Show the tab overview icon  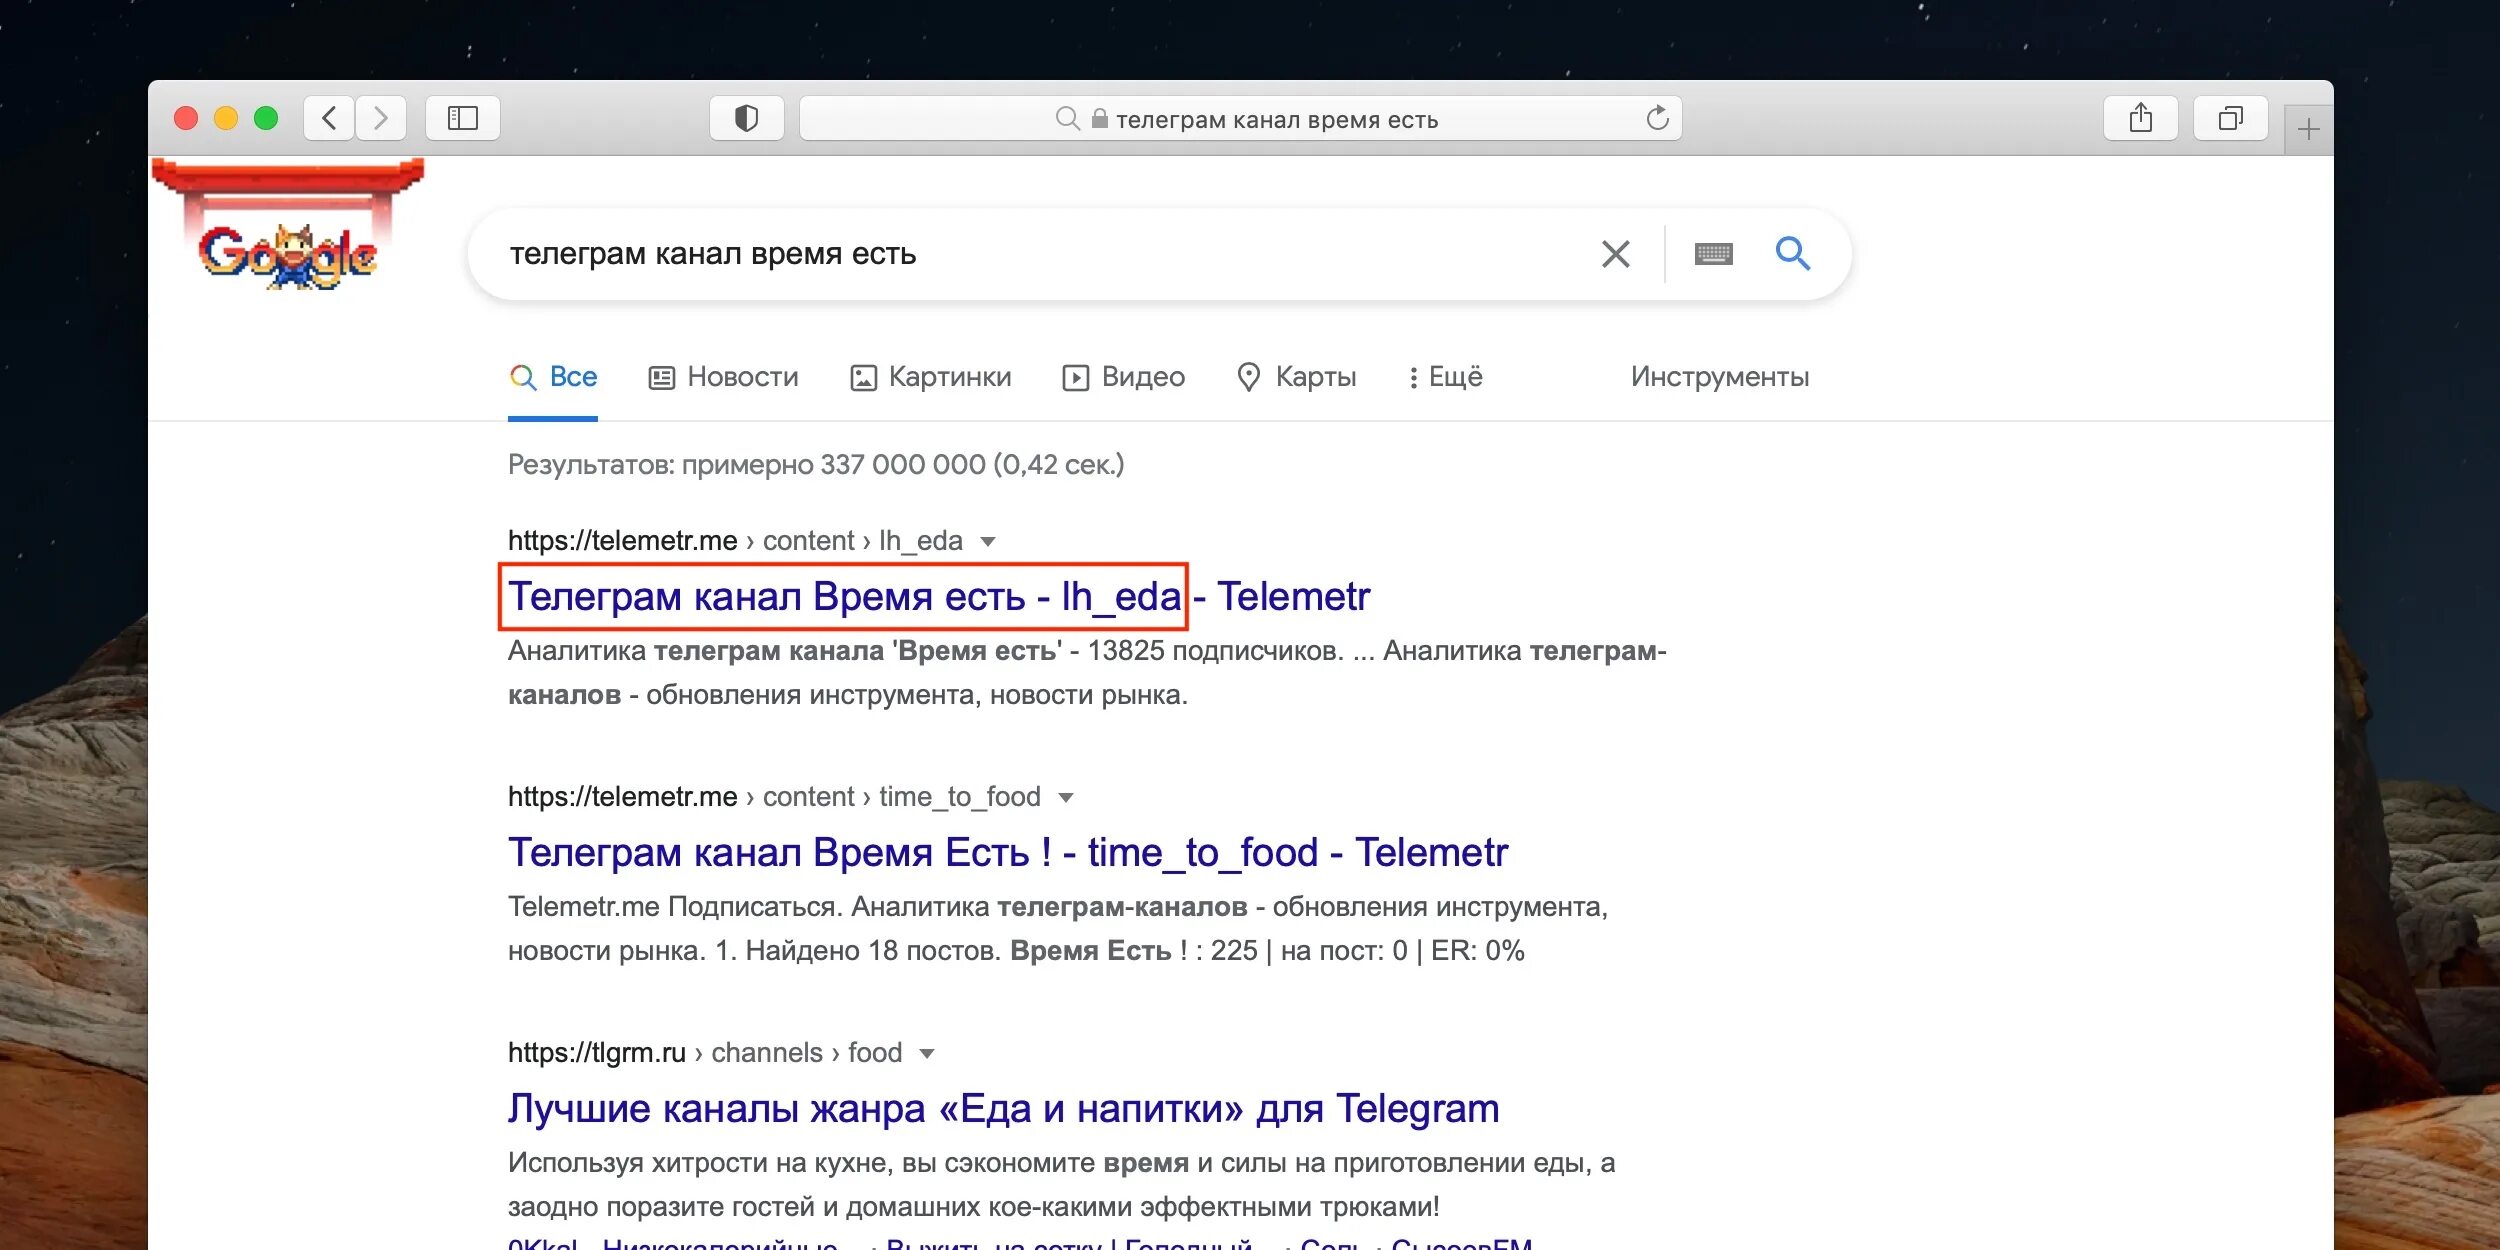point(2230,119)
